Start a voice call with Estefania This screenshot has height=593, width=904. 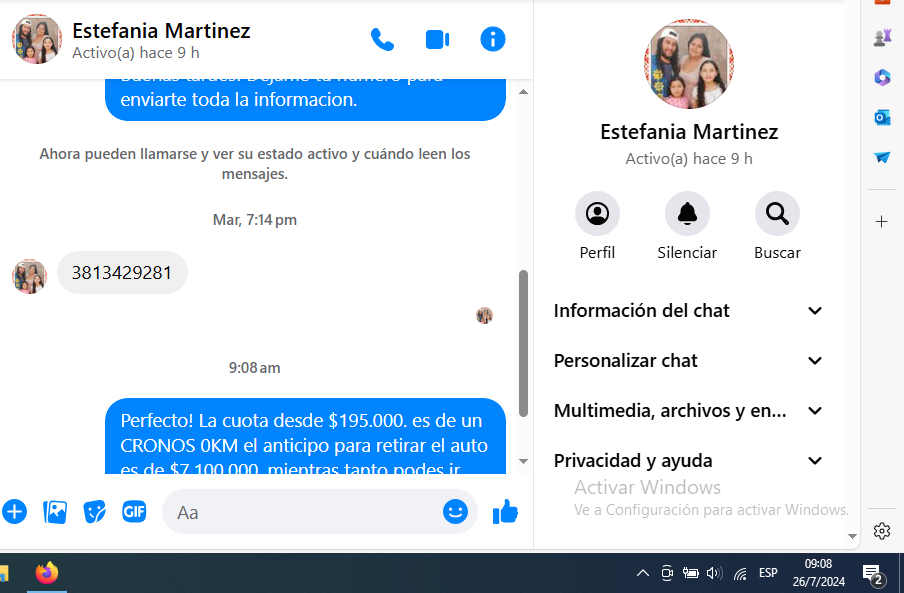coord(382,39)
